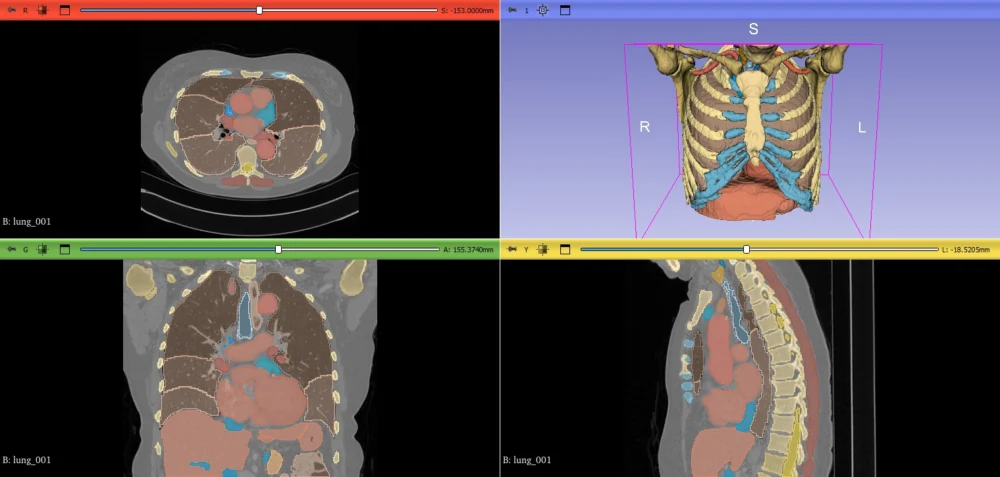Click the R view label in the red bar
The width and height of the screenshot is (1000, 477).
click(x=26, y=10)
